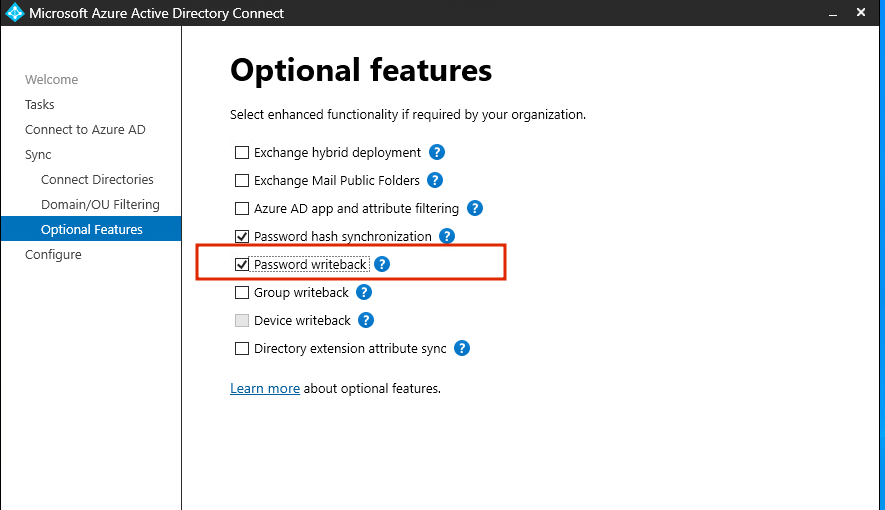This screenshot has width=885, height=510.
Task: Show help for Password hash synchronization
Action: pos(447,237)
